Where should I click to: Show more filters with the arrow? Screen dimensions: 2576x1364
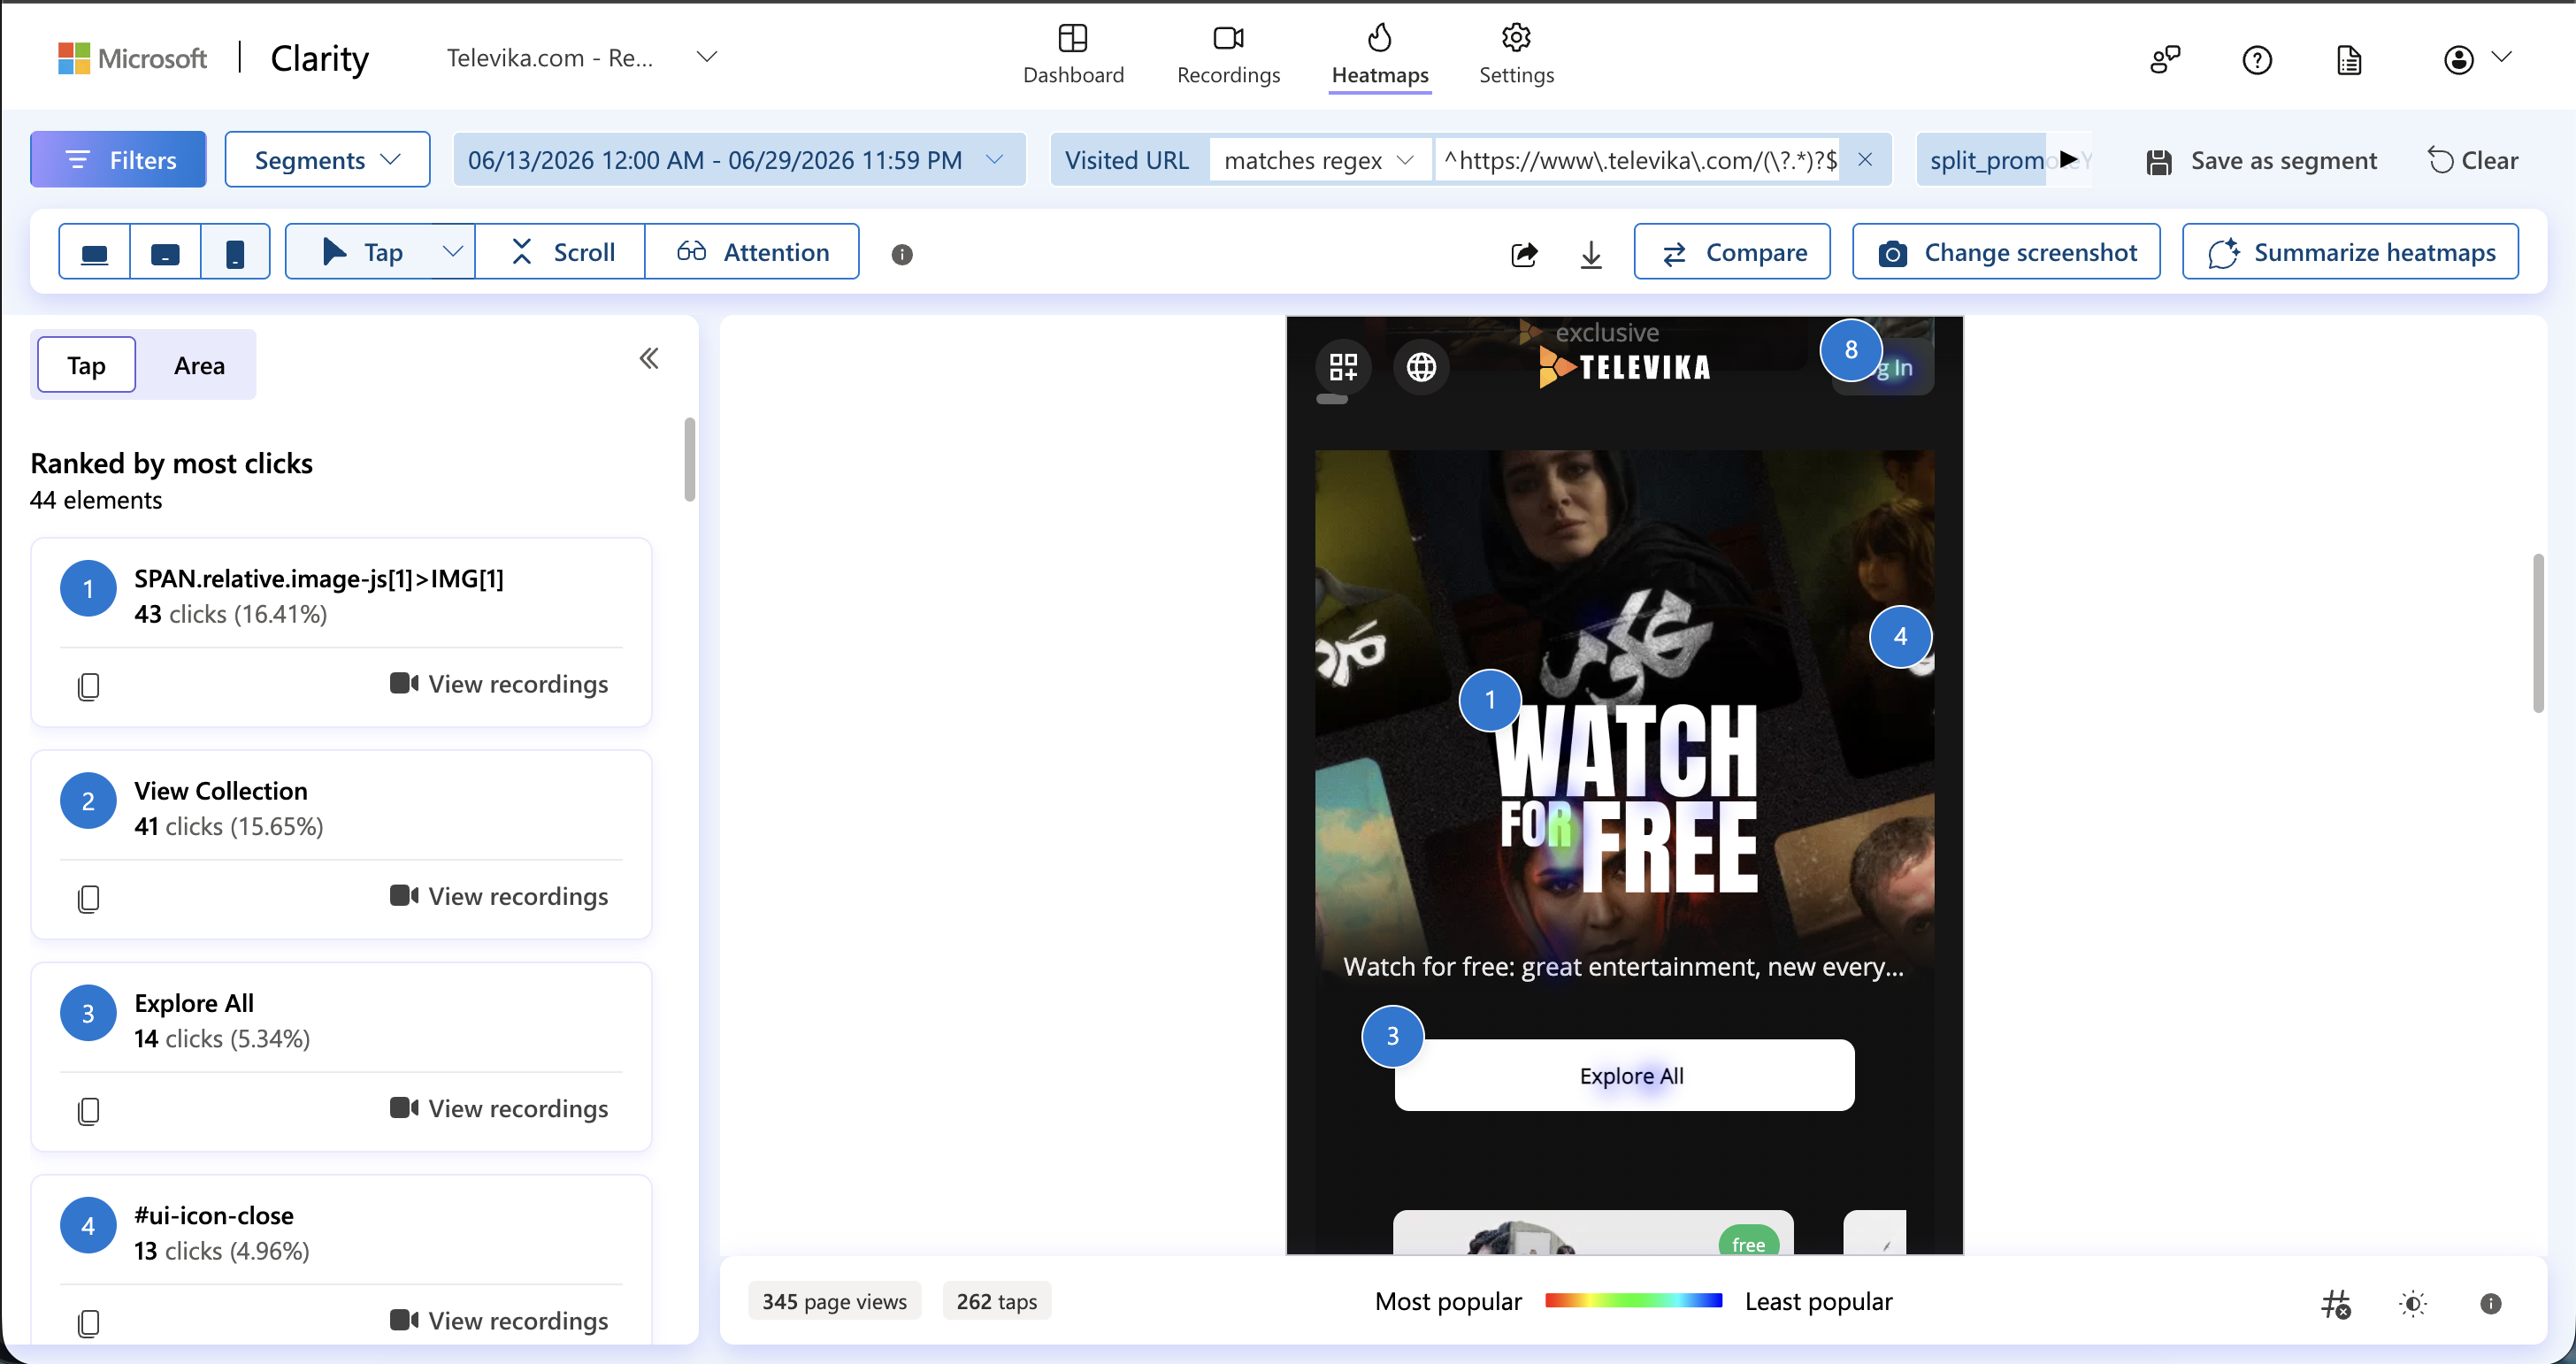tap(2068, 159)
